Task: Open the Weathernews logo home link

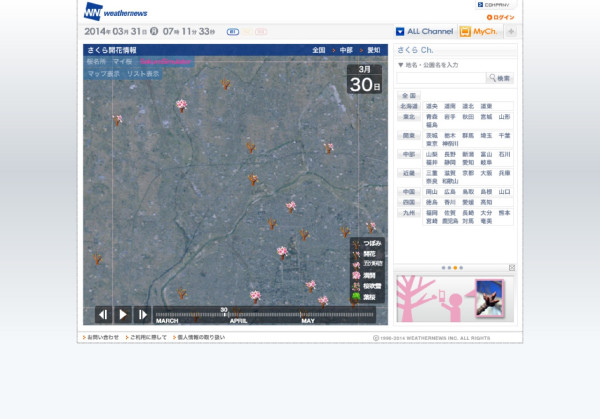Action: coord(115,12)
